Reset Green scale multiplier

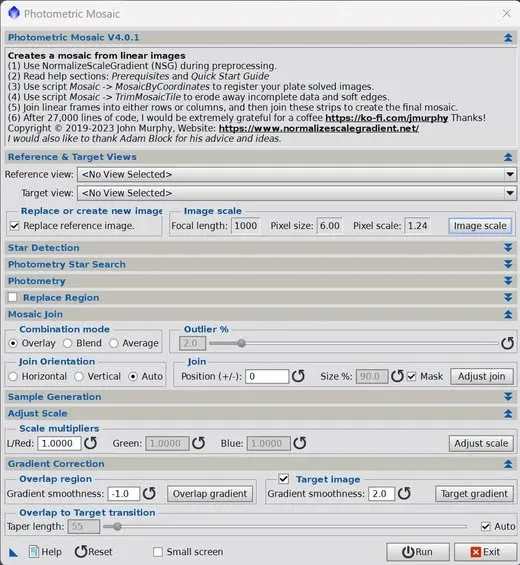pyautogui.click(x=199, y=443)
